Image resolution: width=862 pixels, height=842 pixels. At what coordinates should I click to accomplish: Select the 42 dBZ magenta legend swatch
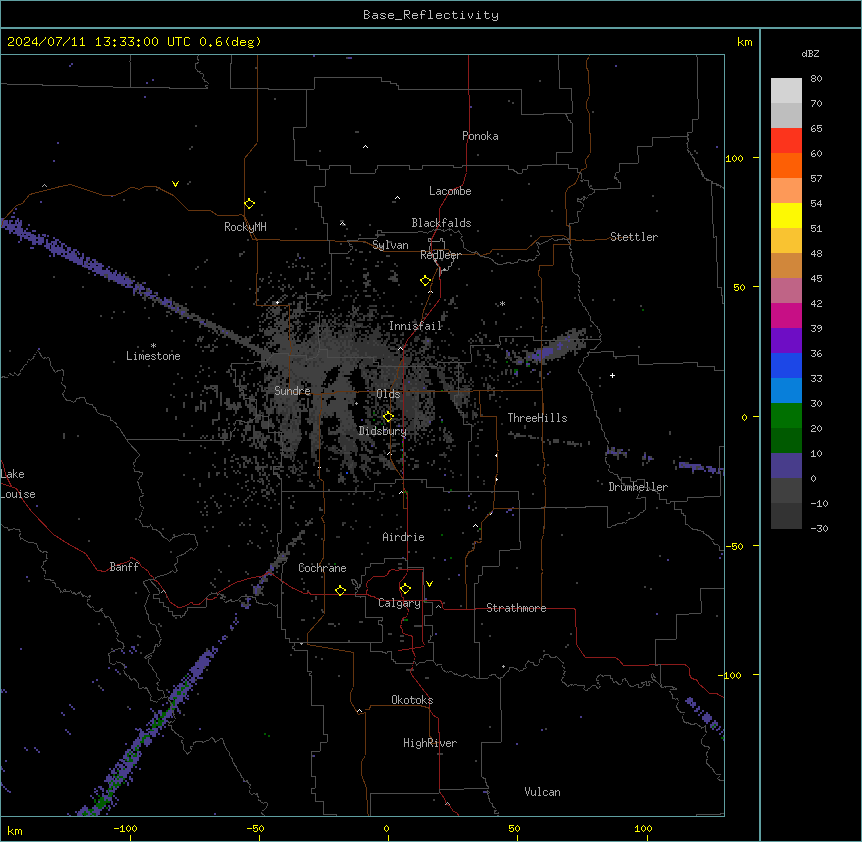pos(786,315)
